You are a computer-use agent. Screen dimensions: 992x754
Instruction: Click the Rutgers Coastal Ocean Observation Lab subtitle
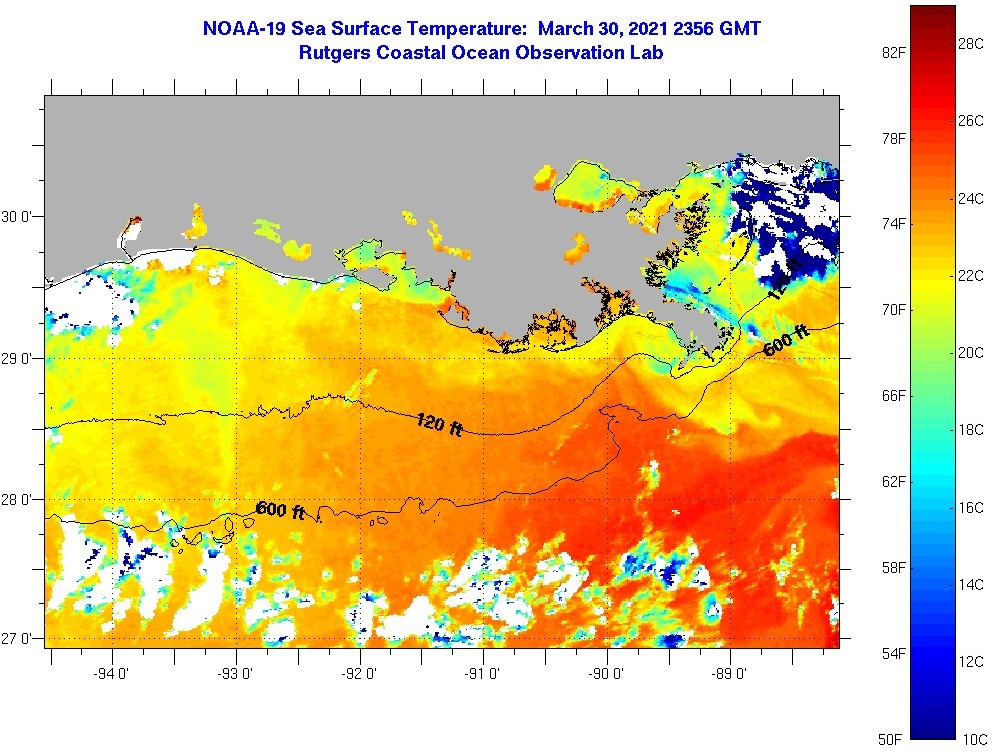click(x=481, y=53)
